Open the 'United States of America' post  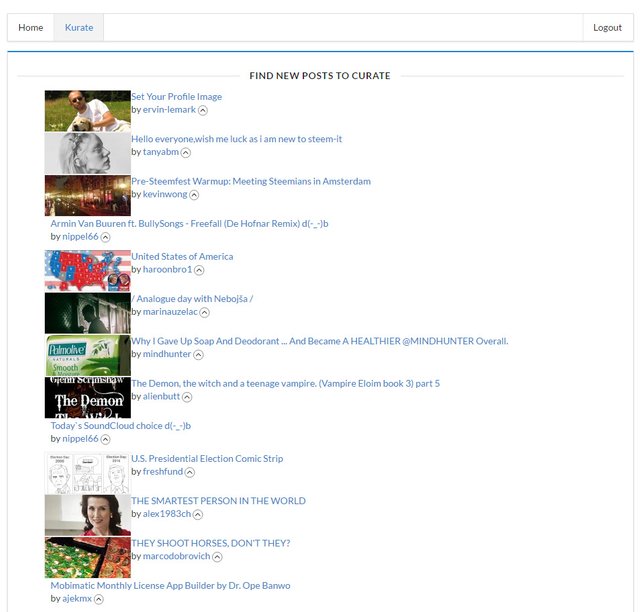[182, 256]
